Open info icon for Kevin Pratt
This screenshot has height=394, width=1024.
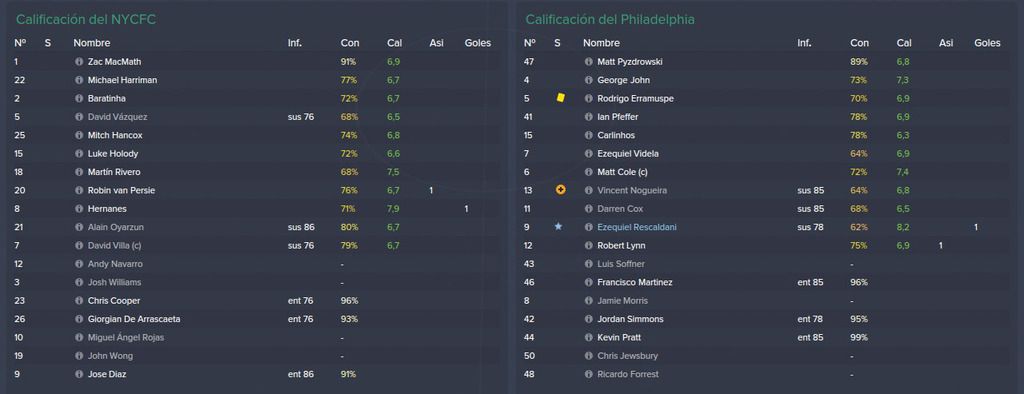pyautogui.click(x=589, y=338)
